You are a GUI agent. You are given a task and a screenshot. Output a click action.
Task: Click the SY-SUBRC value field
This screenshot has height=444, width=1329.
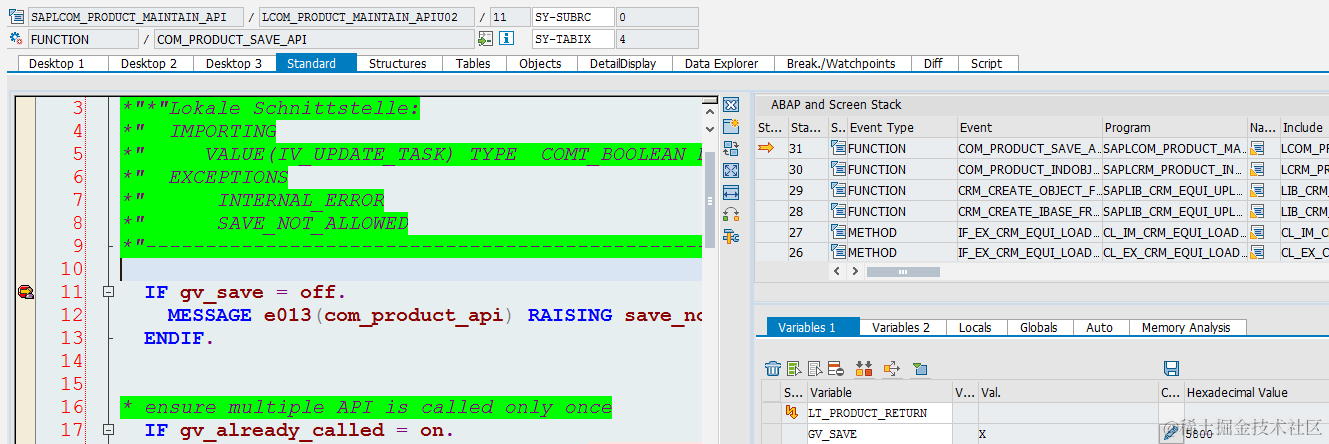pyautogui.click(x=656, y=17)
